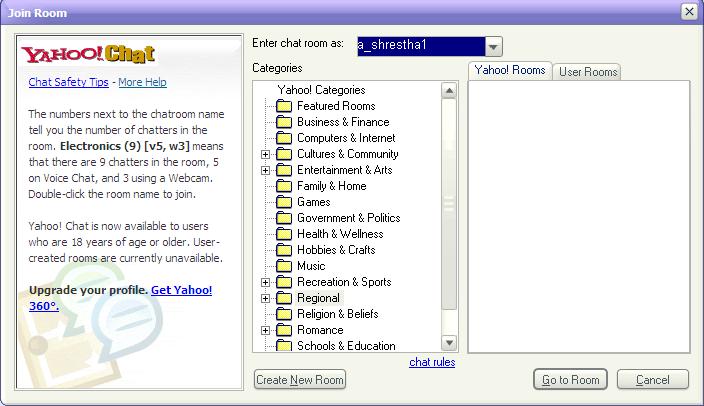Select the Featured Rooms category label
704x406 pixels.
pyautogui.click(x=336, y=106)
